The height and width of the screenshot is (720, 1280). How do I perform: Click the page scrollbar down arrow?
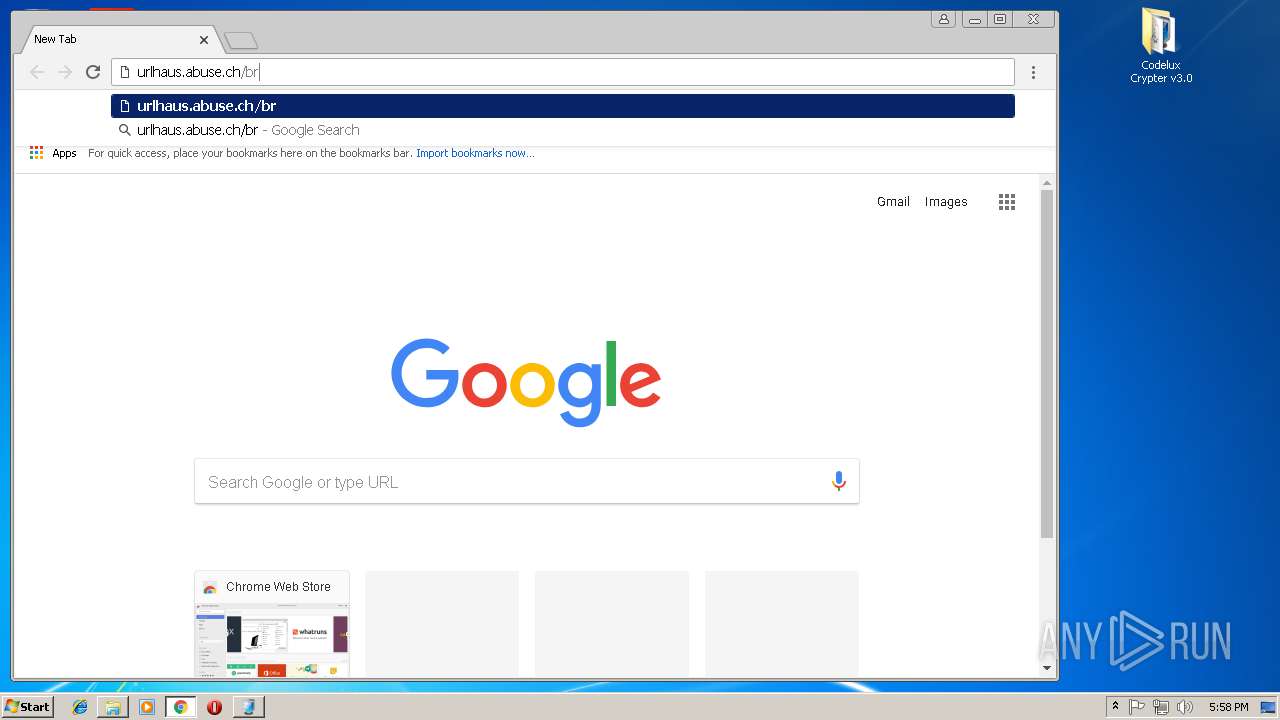[x=1047, y=667]
